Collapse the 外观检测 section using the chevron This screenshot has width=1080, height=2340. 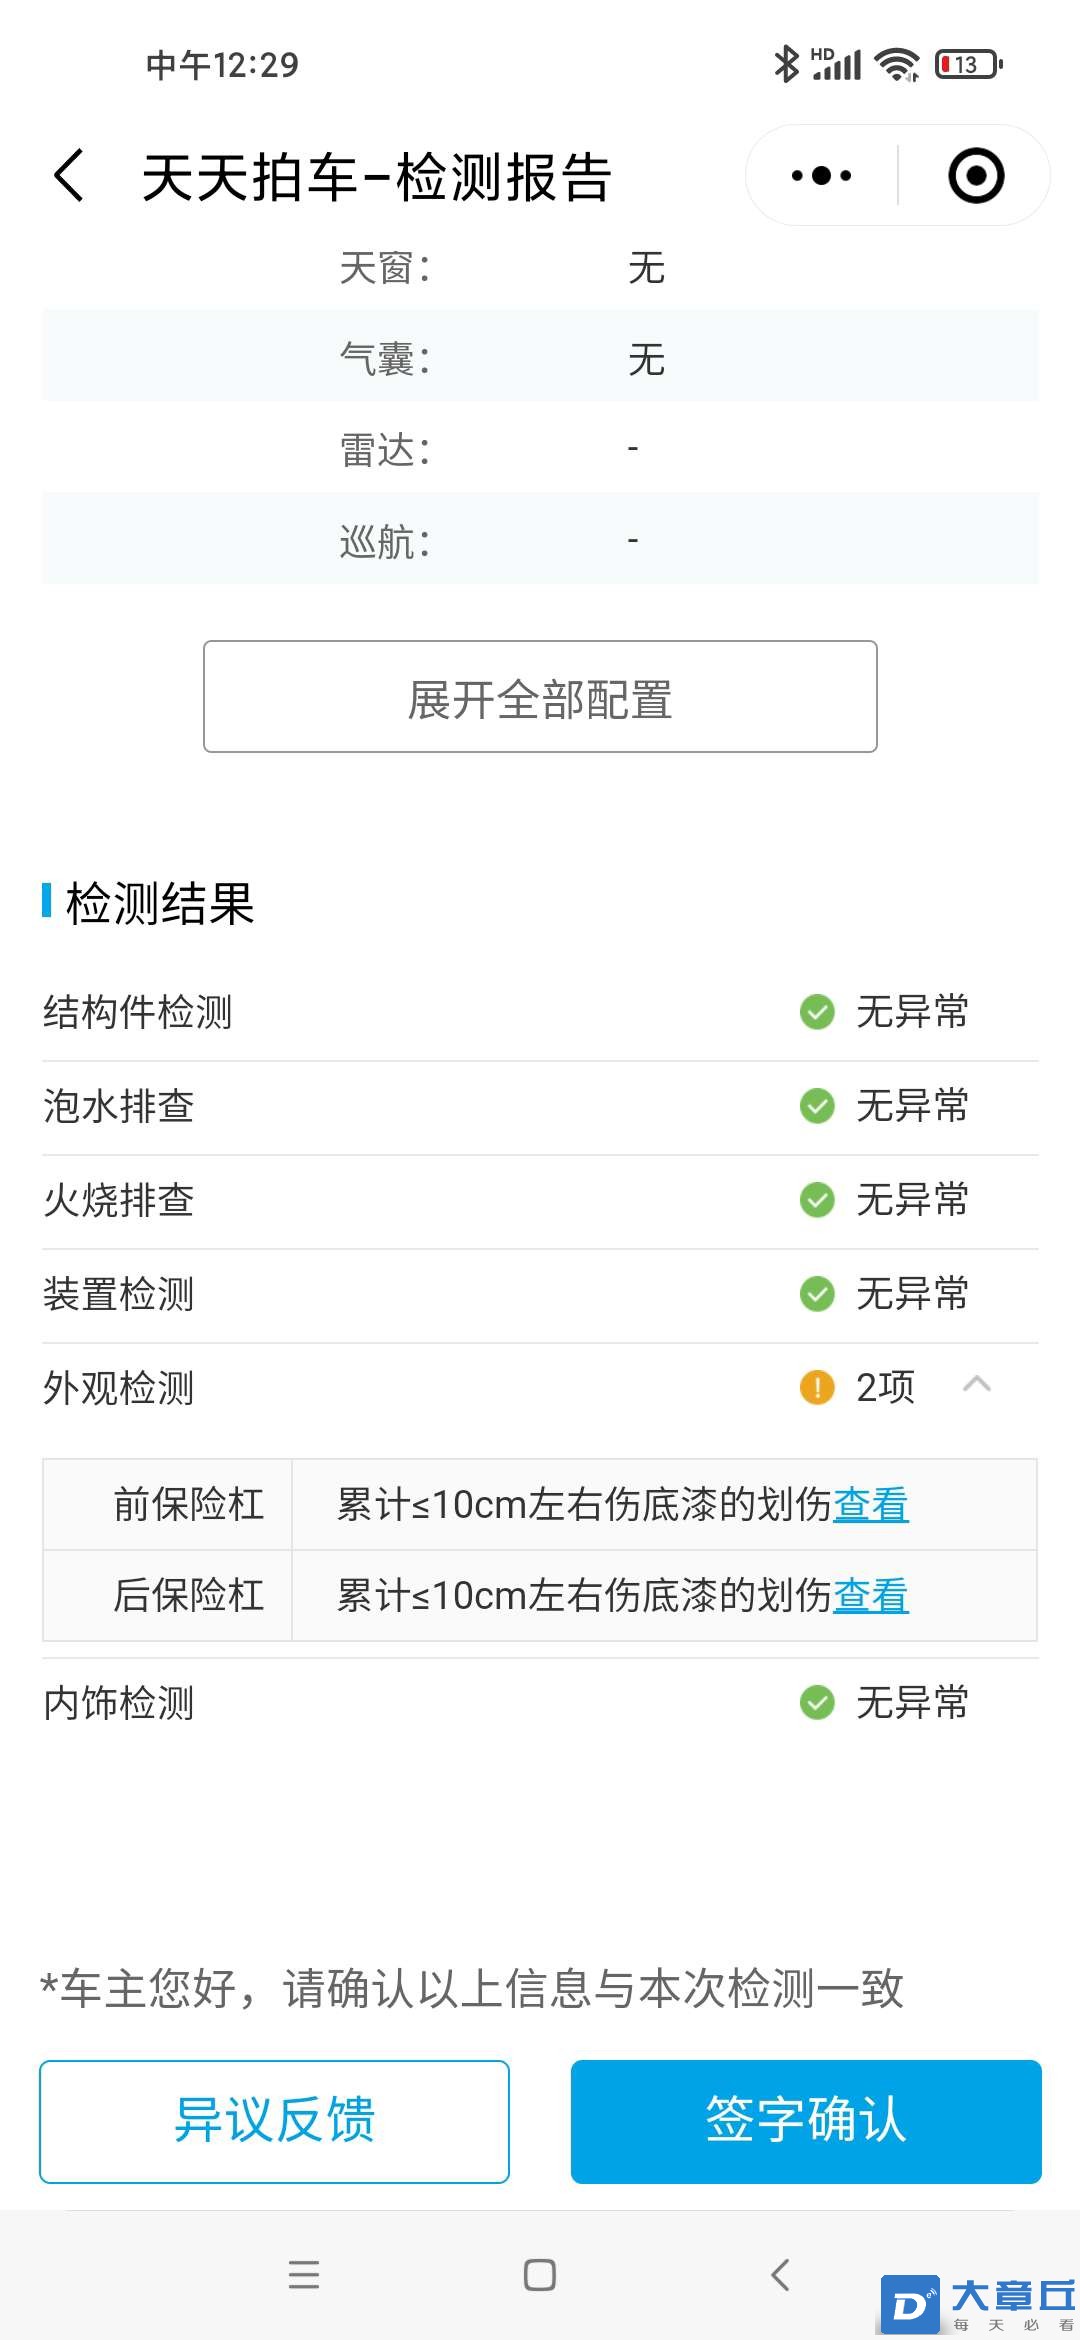pyautogui.click(x=976, y=1385)
